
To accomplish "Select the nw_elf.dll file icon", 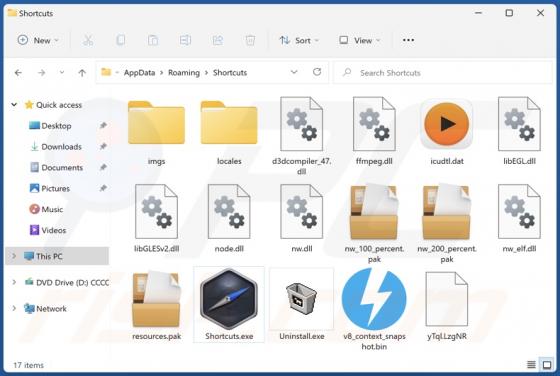I will click(x=519, y=211).
